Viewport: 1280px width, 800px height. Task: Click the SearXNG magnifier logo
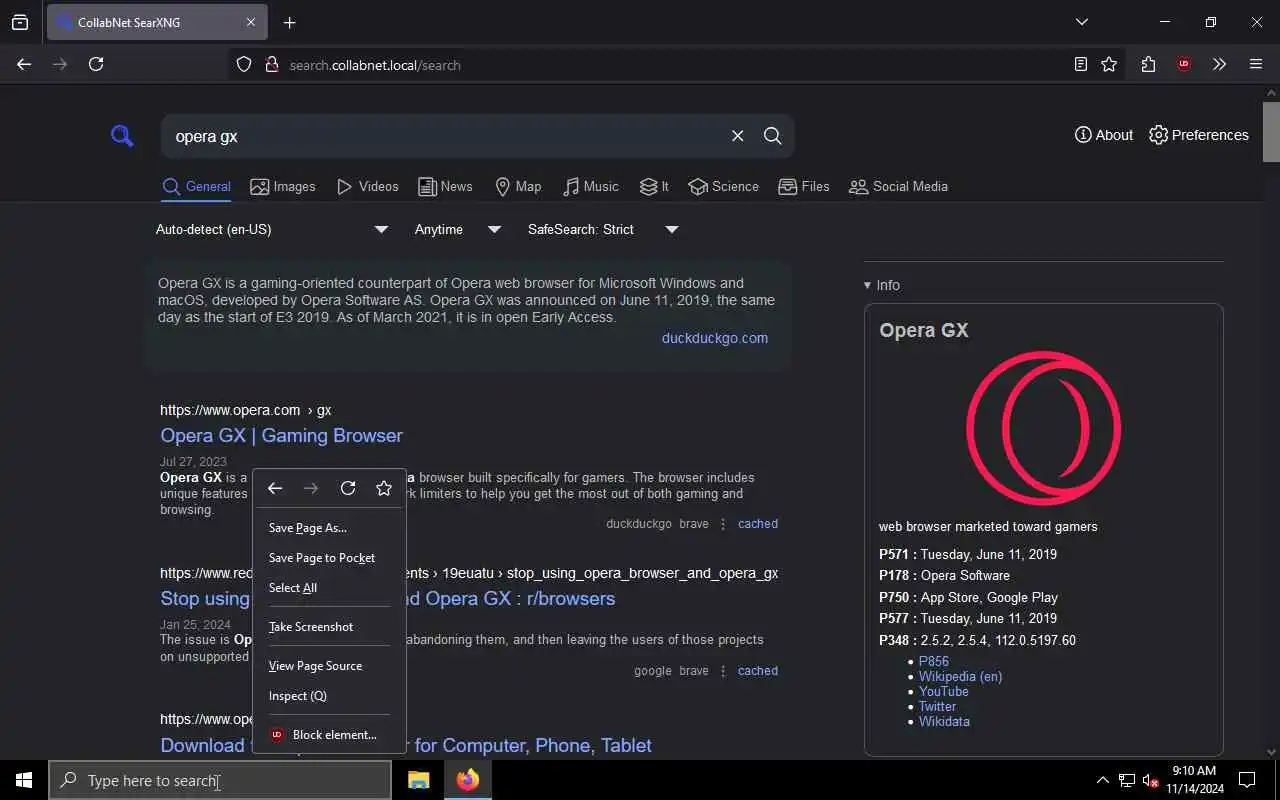[x=122, y=136]
